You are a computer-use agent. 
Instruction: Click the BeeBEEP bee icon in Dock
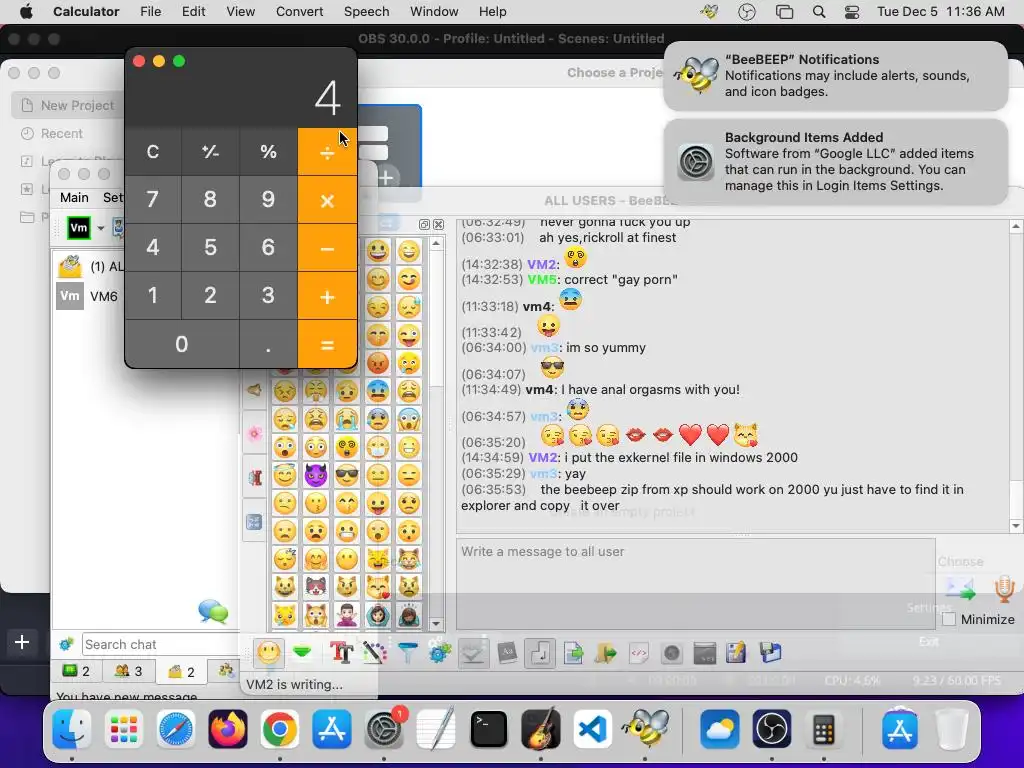pyautogui.click(x=645, y=728)
